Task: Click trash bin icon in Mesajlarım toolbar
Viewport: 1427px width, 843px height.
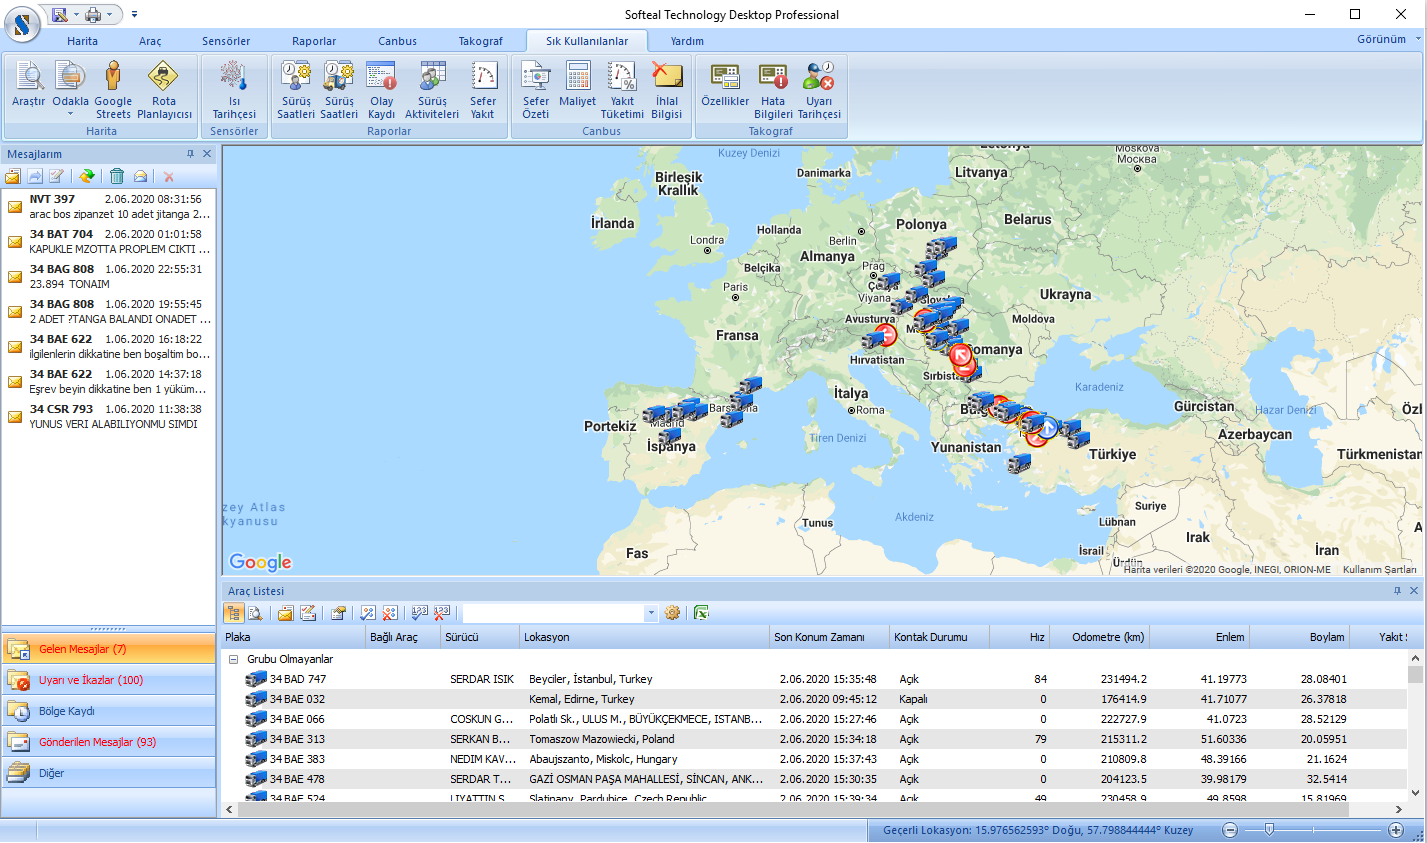Action: click(x=117, y=176)
